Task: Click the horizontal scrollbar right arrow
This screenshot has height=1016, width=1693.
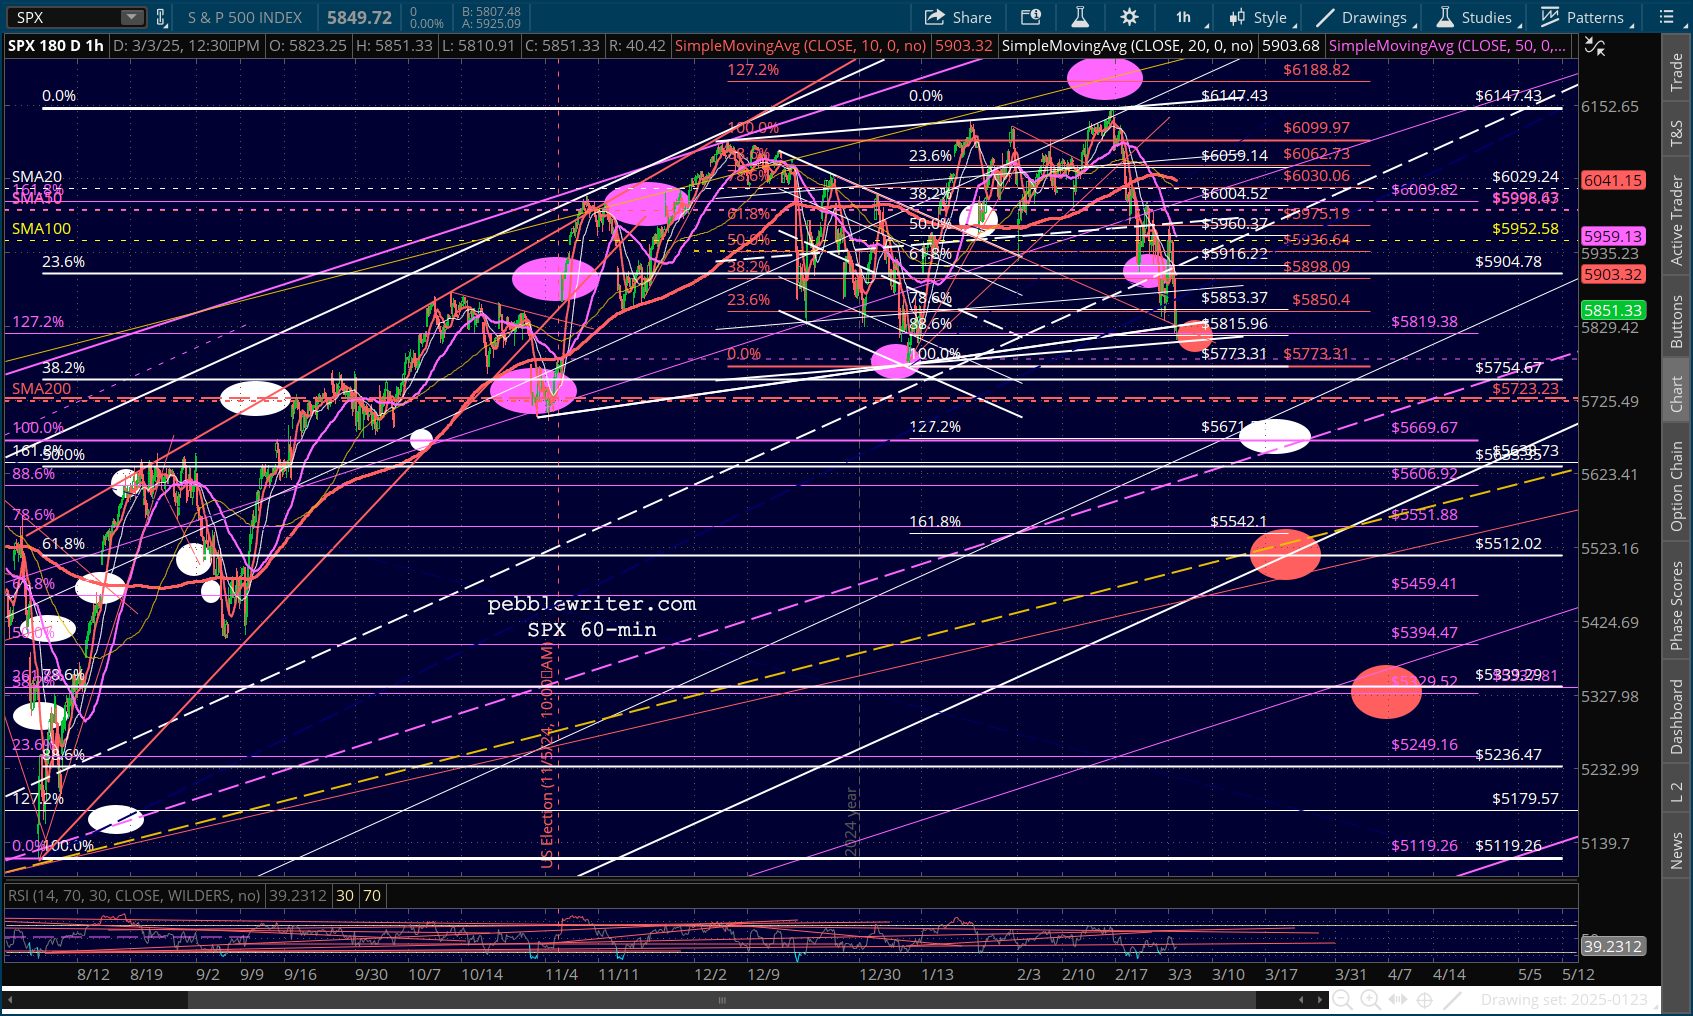Action: coord(1321,999)
